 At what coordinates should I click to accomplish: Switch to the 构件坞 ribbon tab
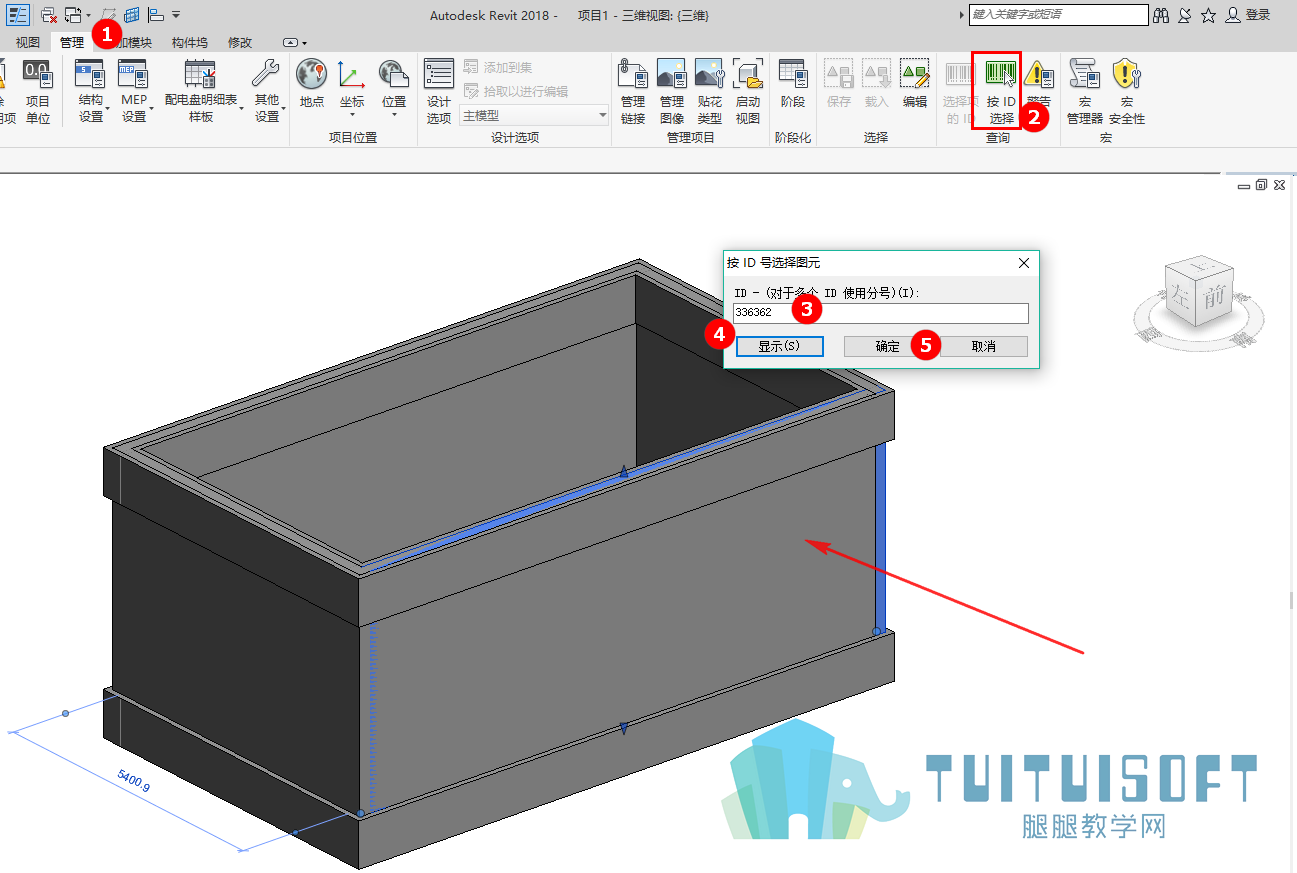point(190,43)
